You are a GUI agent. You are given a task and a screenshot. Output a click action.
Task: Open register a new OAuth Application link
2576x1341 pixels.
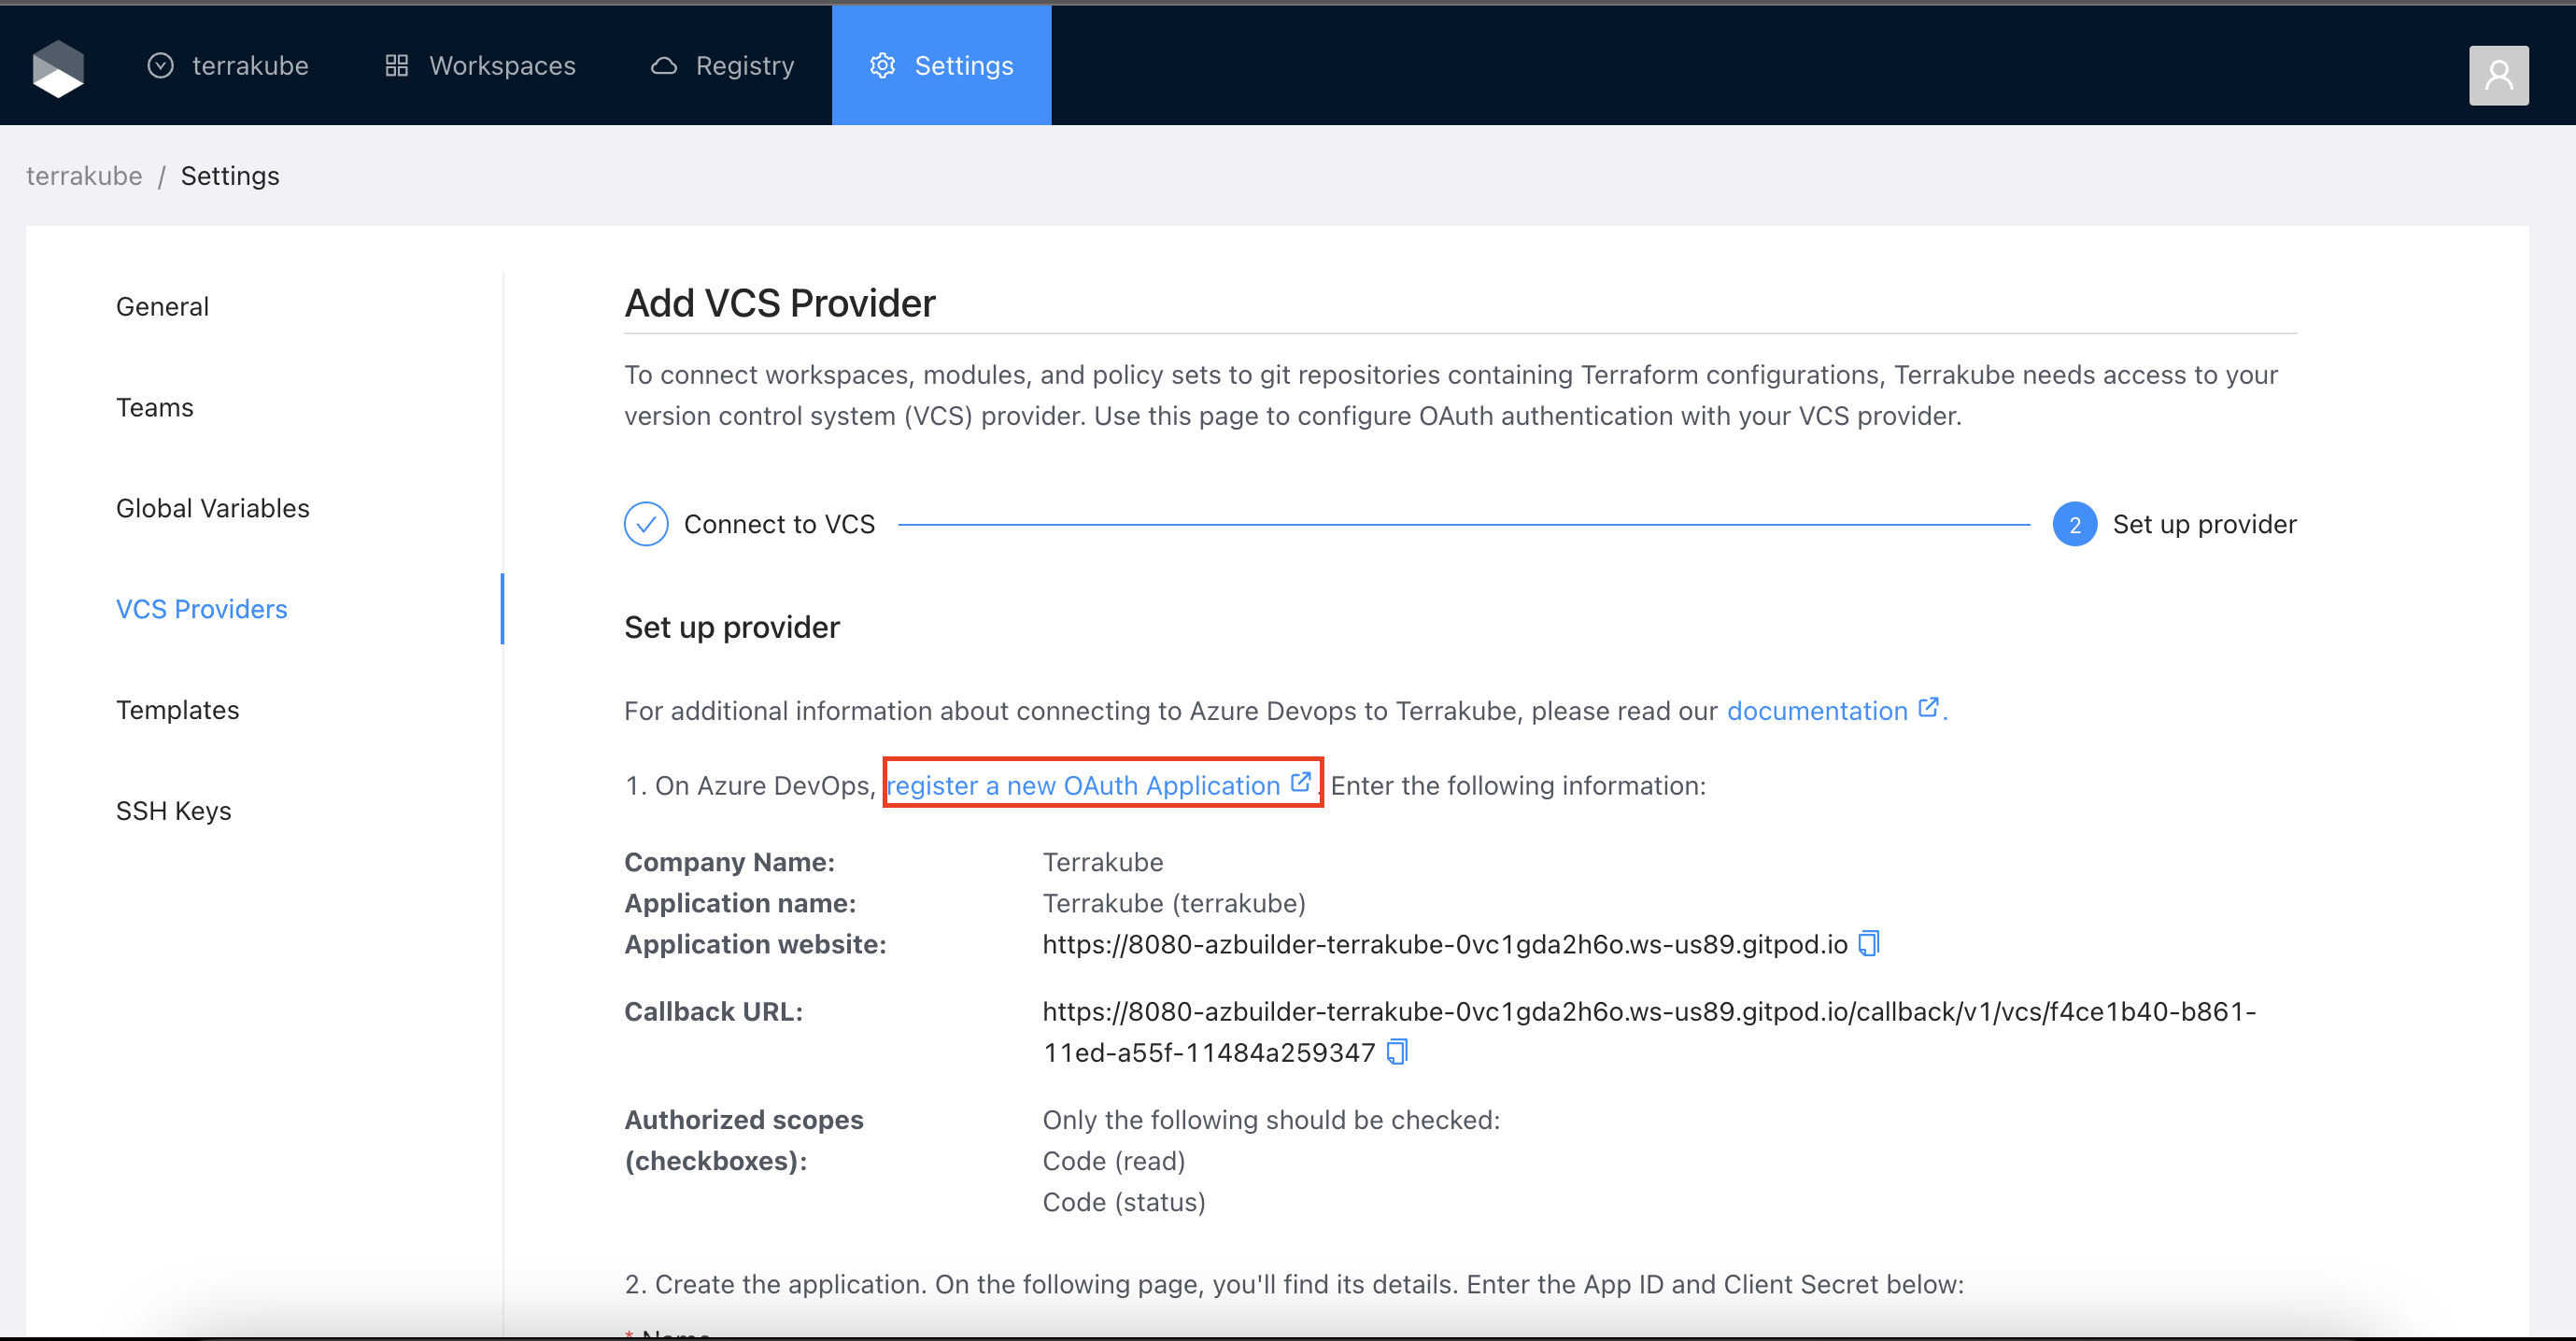tap(1084, 786)
